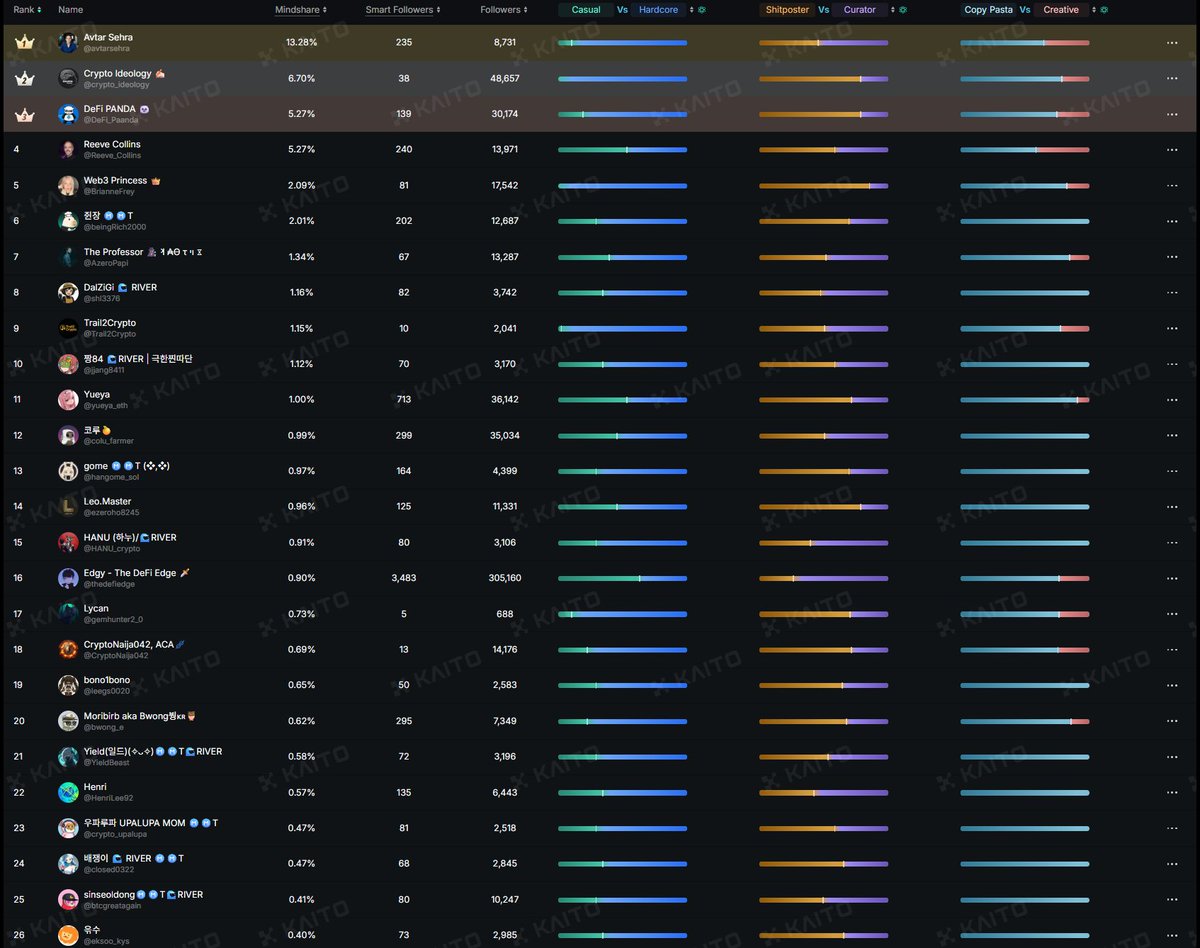The image size is (1200, 948).
Task: Click Trail2Crypto's avatar image
Action: coord(68,328)
